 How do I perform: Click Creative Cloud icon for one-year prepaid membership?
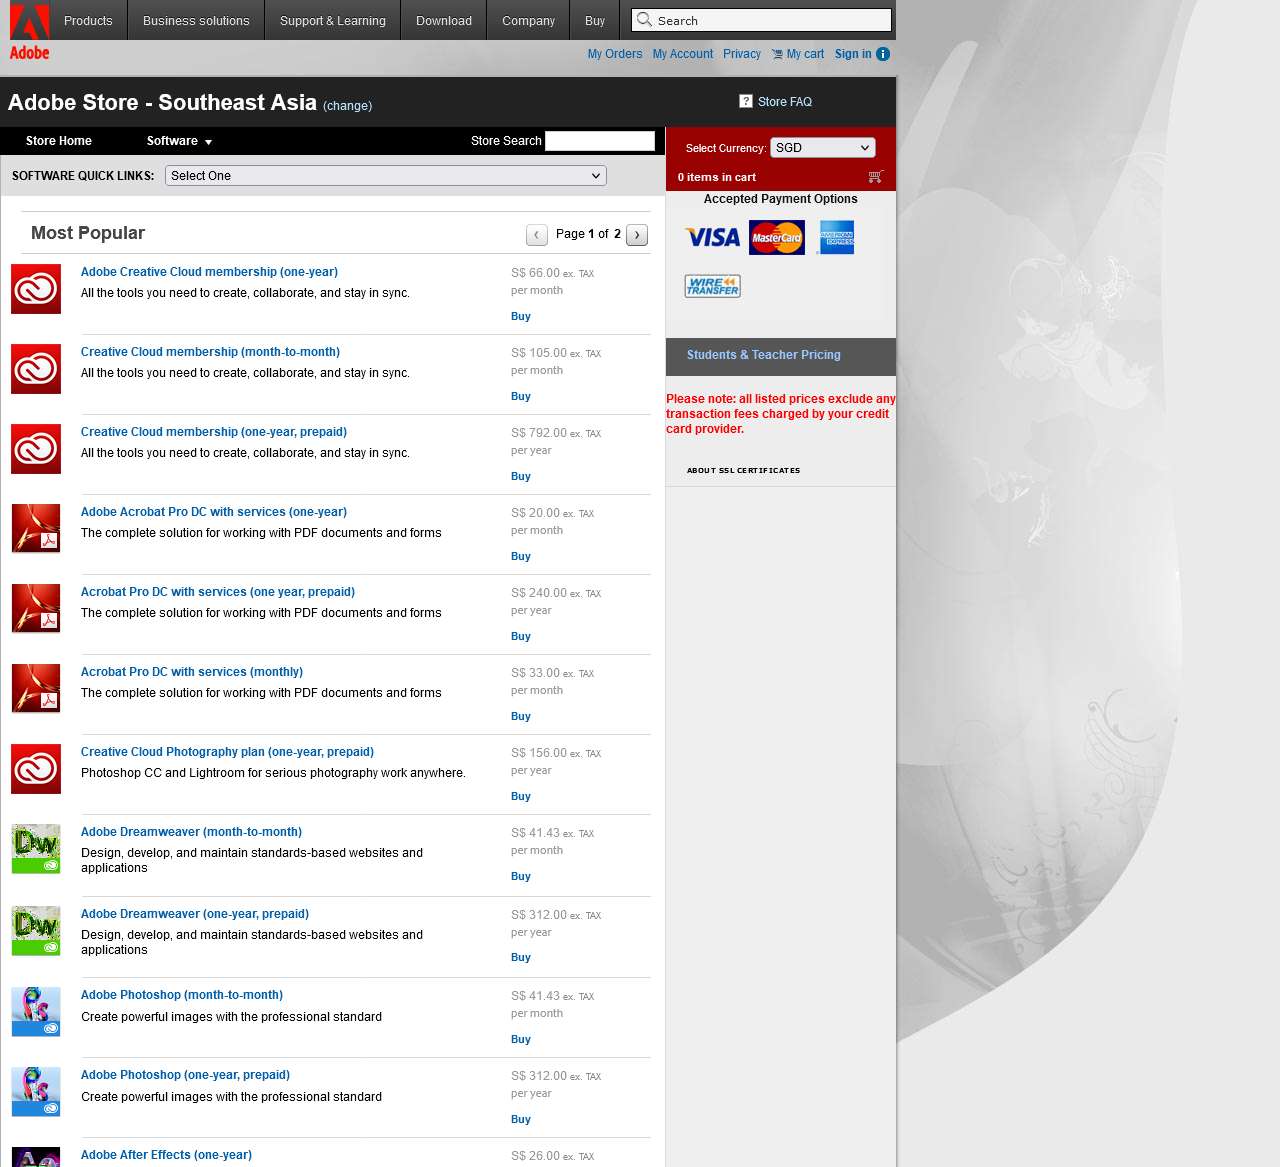36,449
